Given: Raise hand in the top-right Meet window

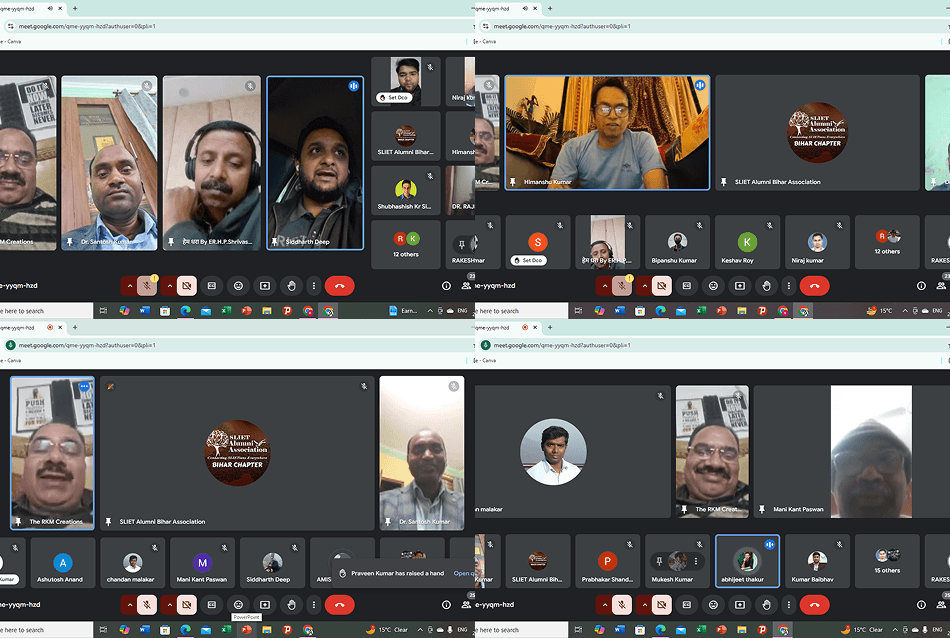Looking at the screenshot, I should click(x=766, y=286).
